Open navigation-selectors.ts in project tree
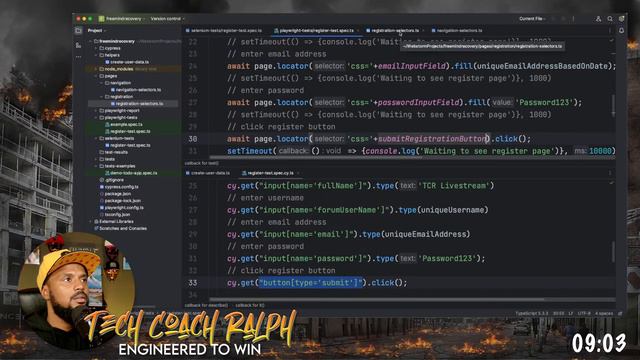640x360 pixels. 136,90
